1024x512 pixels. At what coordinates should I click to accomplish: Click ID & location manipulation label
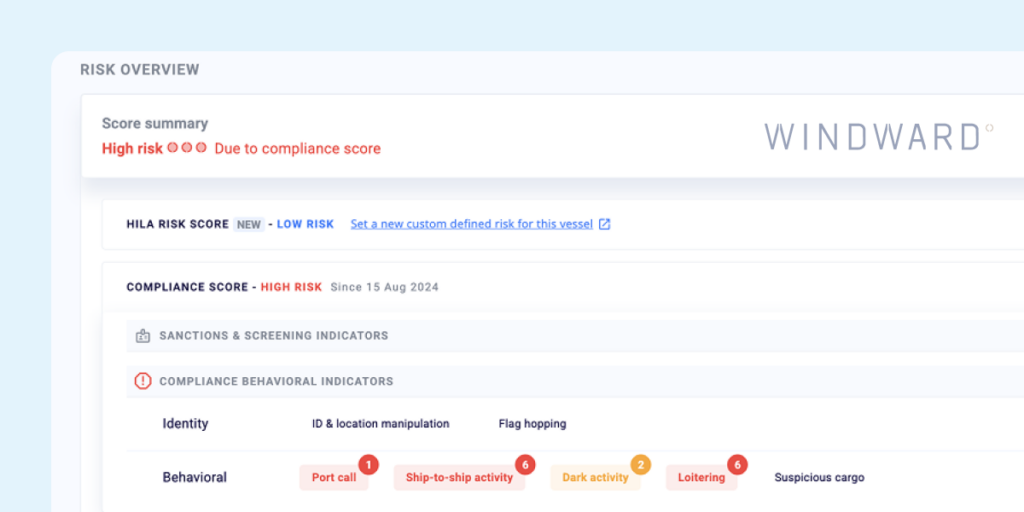(381, 424)
